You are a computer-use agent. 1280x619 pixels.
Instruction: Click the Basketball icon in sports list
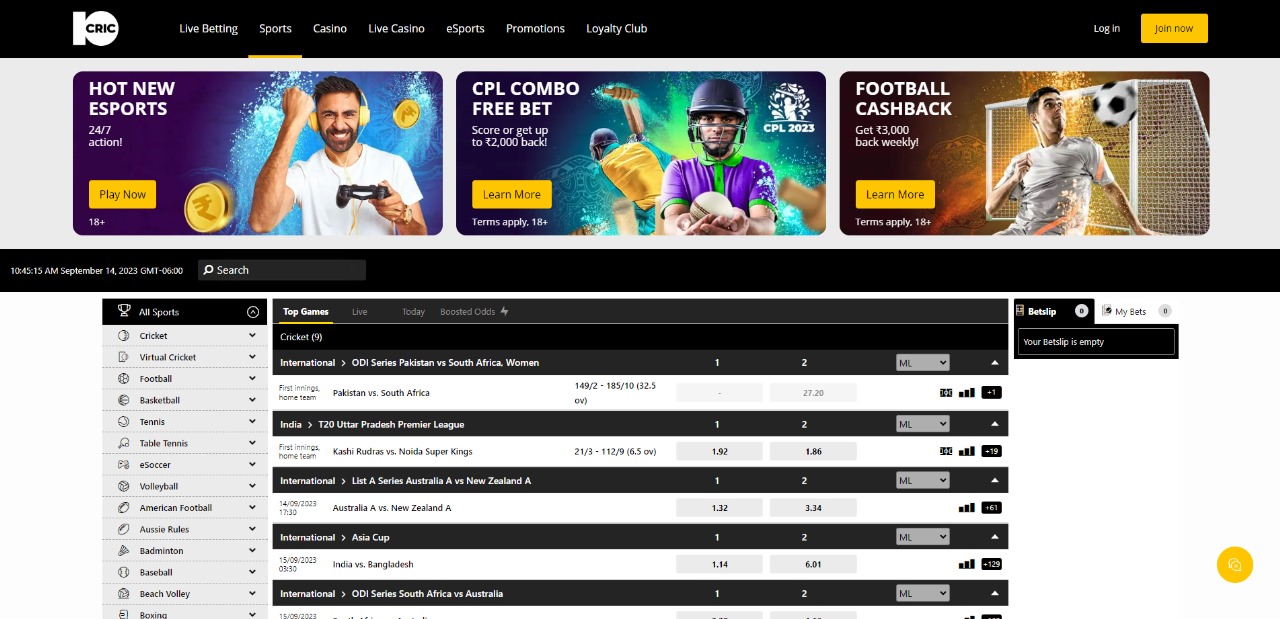(123, 400)
